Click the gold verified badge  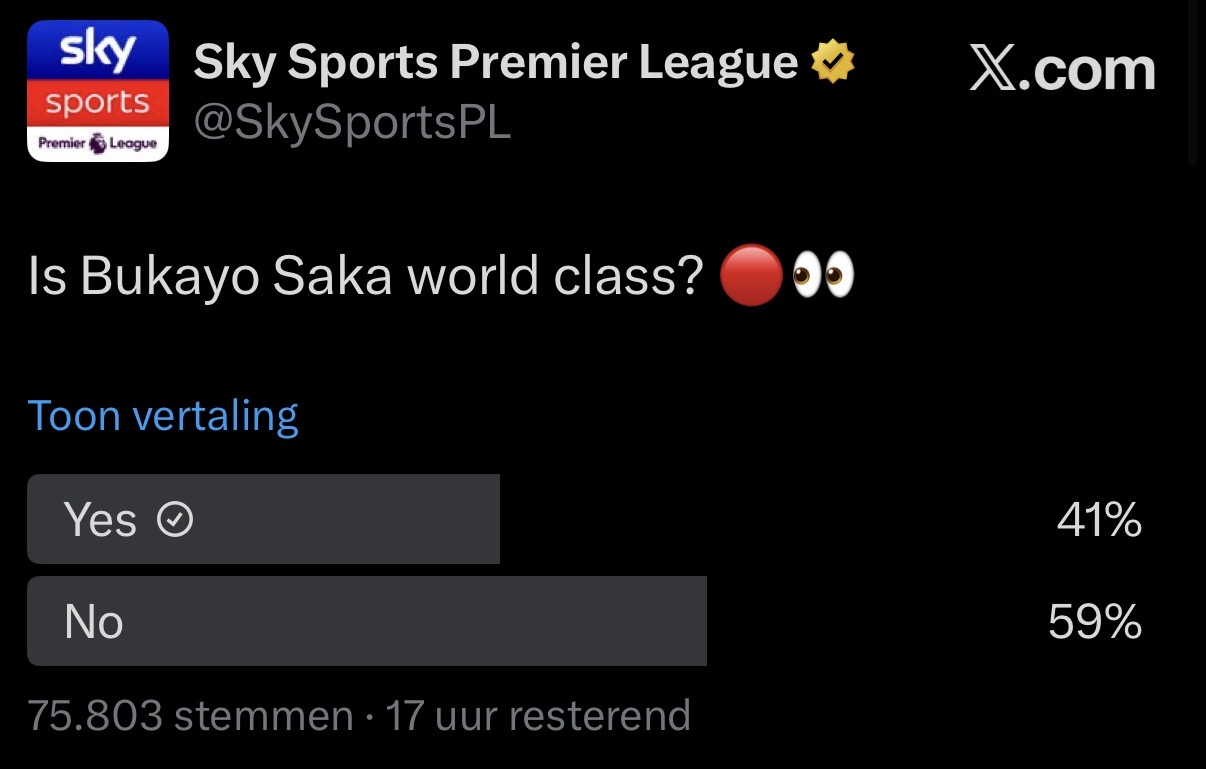coord(832,63)
